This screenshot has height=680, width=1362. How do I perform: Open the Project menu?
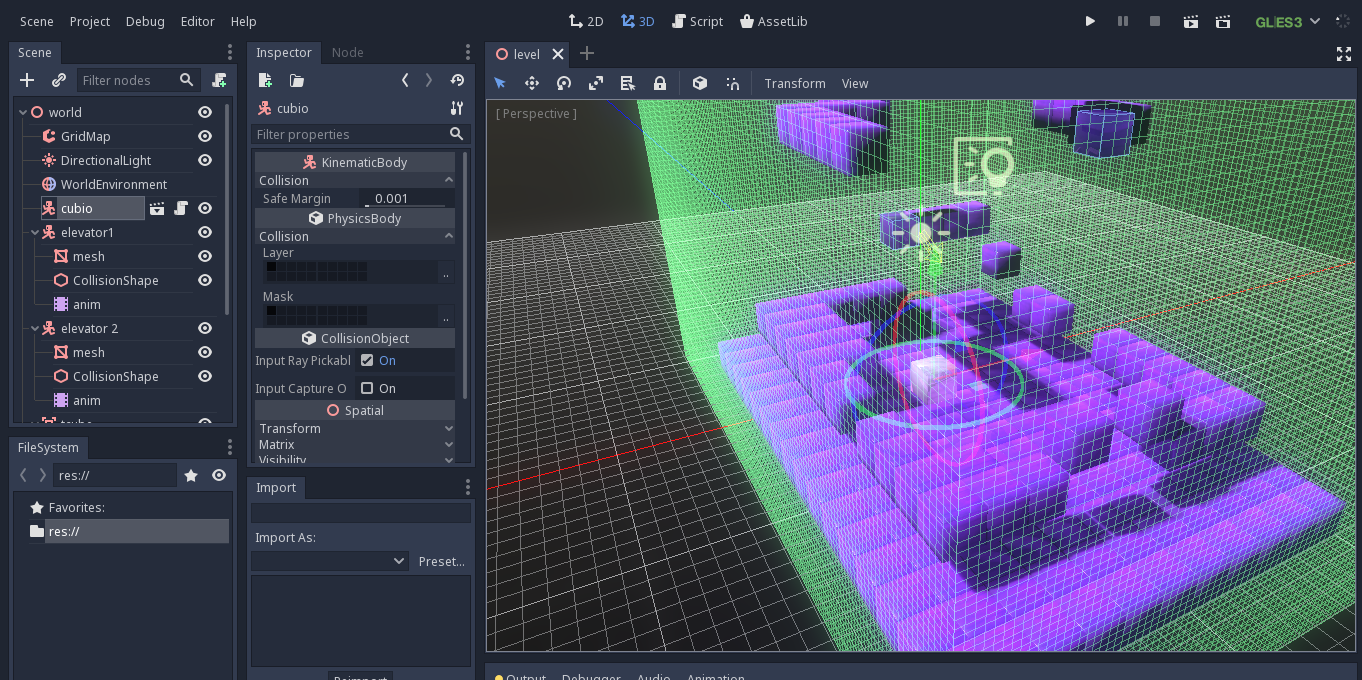click(x=90, y=21)
